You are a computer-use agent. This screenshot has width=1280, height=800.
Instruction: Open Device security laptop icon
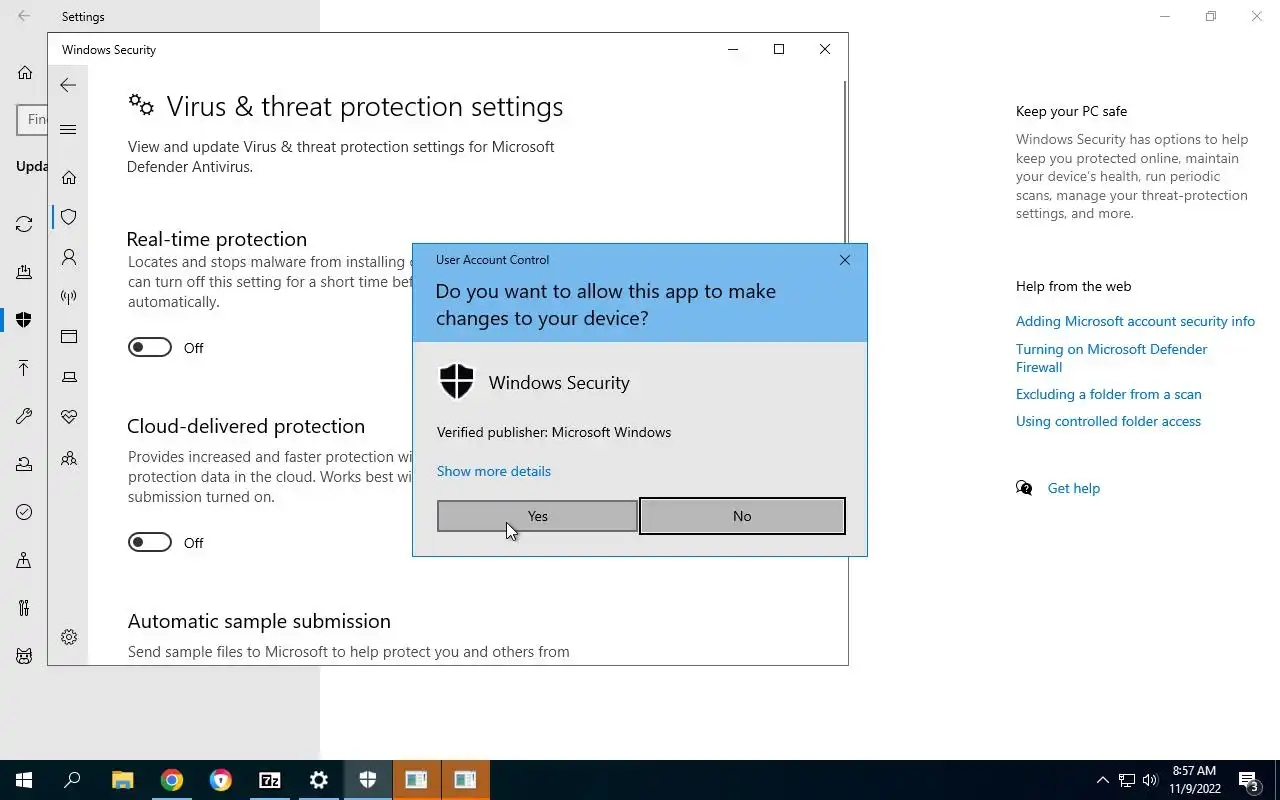coord(69,377)
